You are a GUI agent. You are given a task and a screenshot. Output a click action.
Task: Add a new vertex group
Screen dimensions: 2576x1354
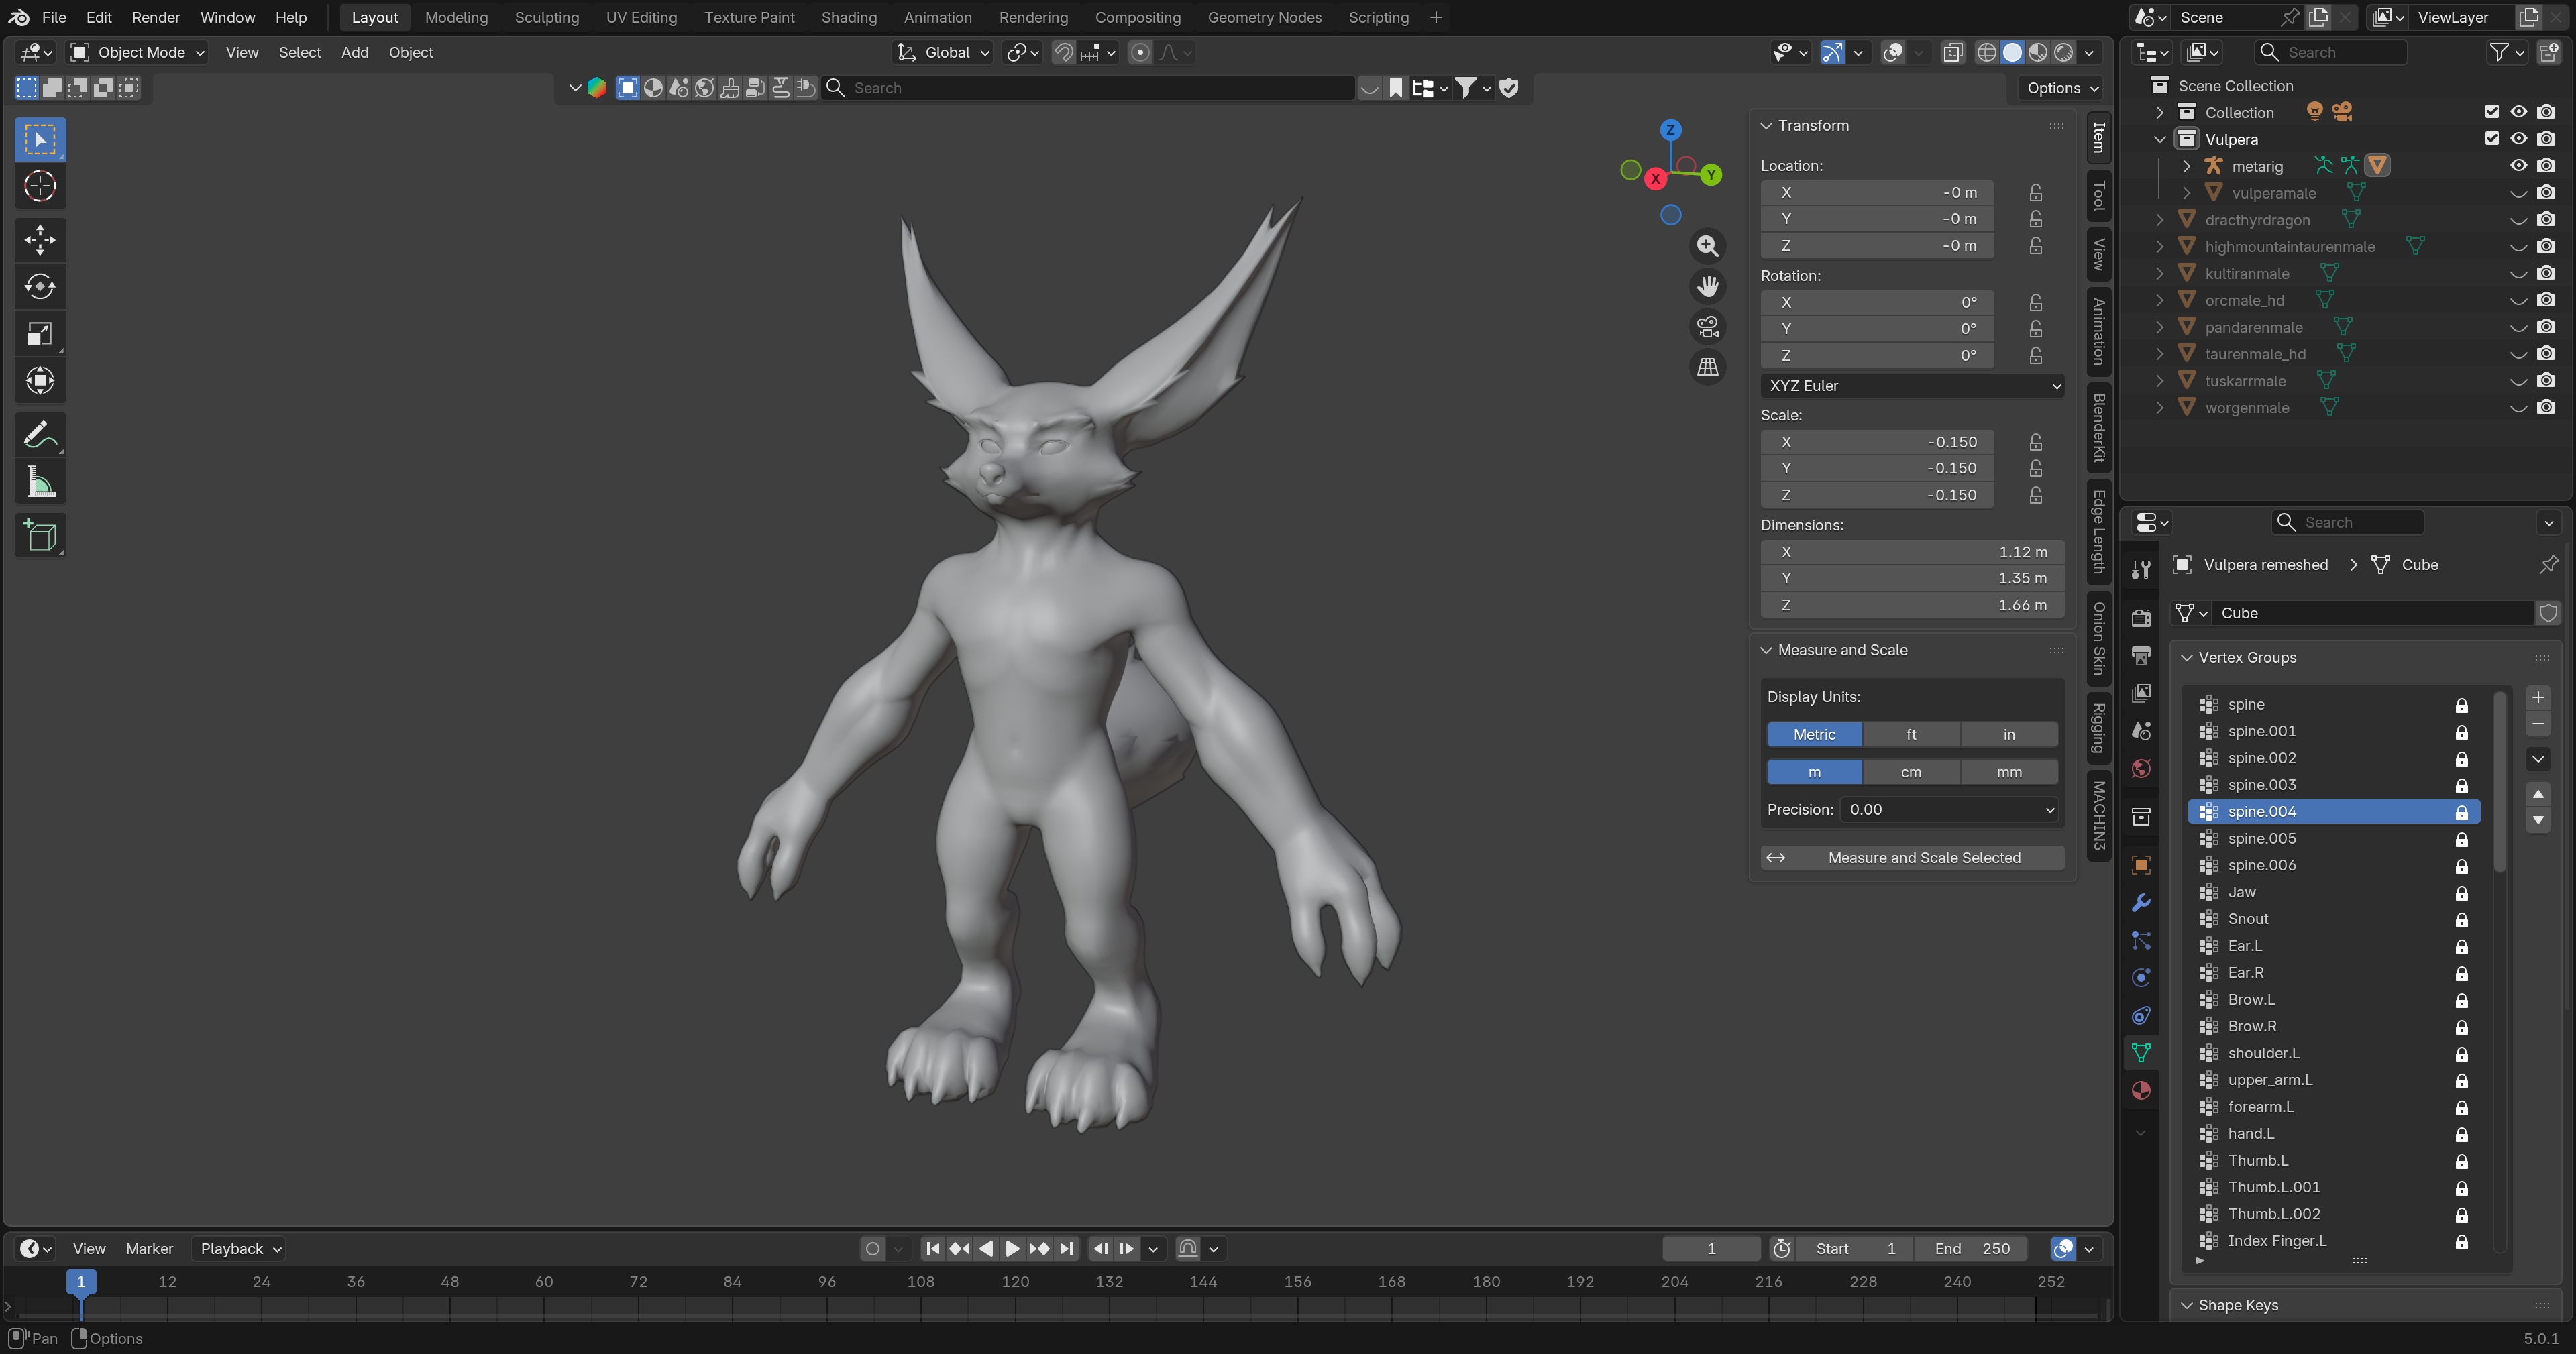coord(2538,698)
